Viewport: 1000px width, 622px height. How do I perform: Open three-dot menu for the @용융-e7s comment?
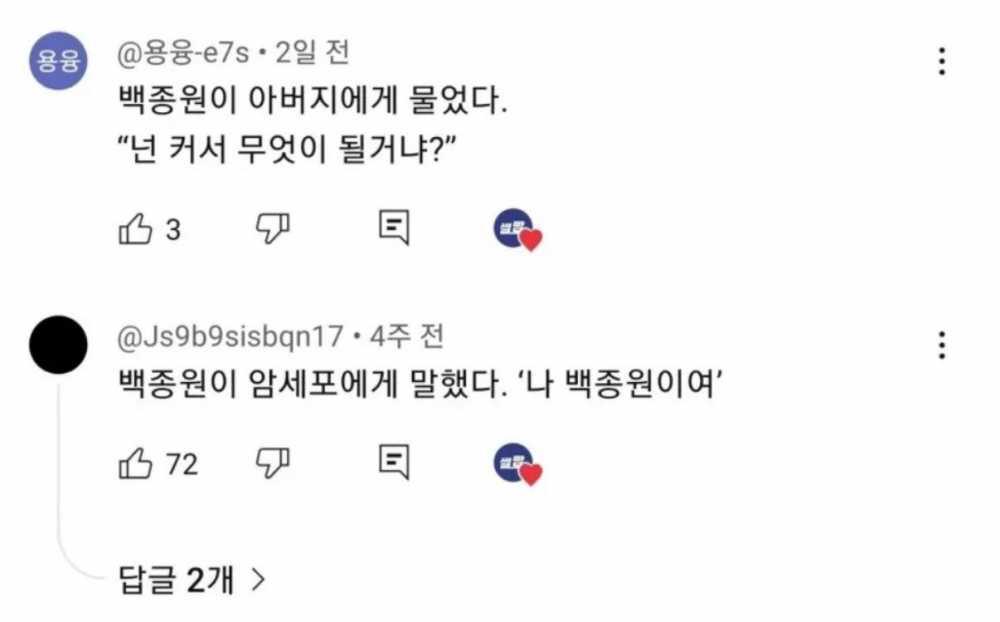click(x=941, y=61)
